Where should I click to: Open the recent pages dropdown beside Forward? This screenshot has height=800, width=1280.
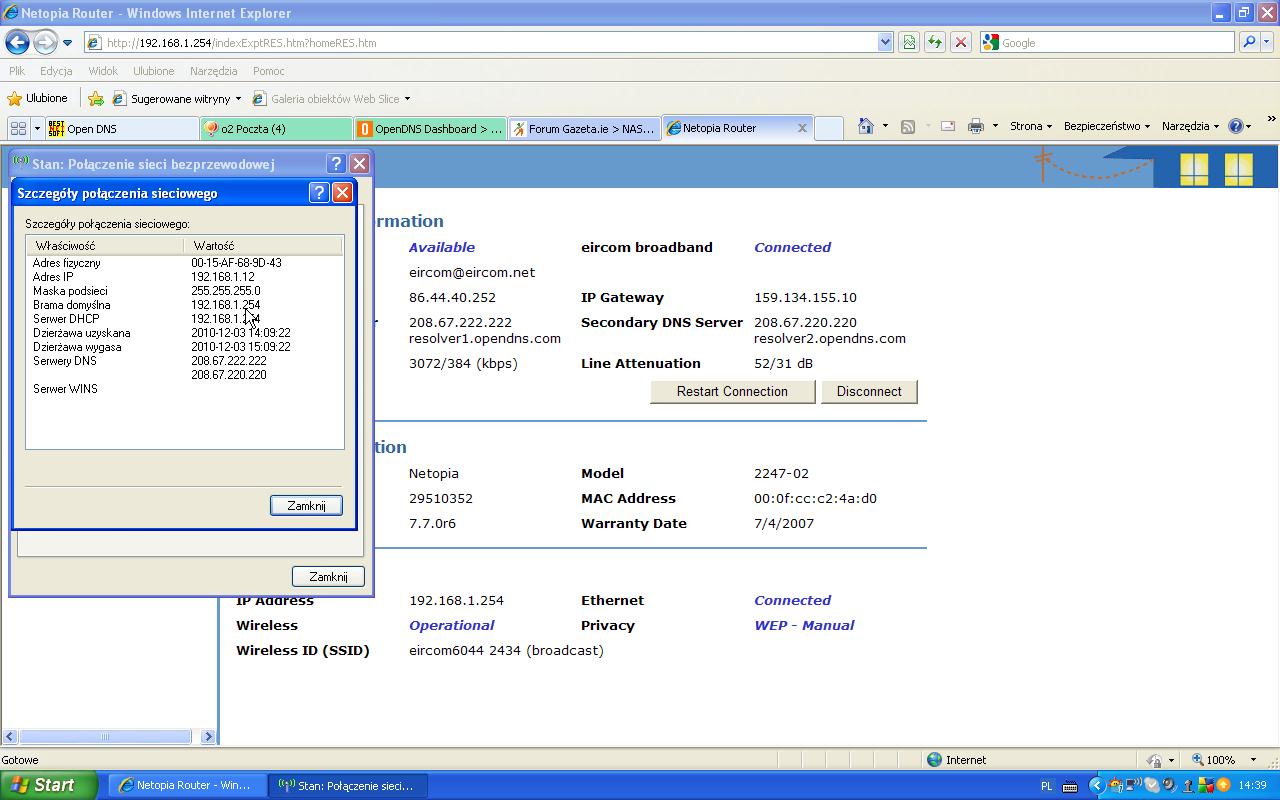click(x=67, y=43)
